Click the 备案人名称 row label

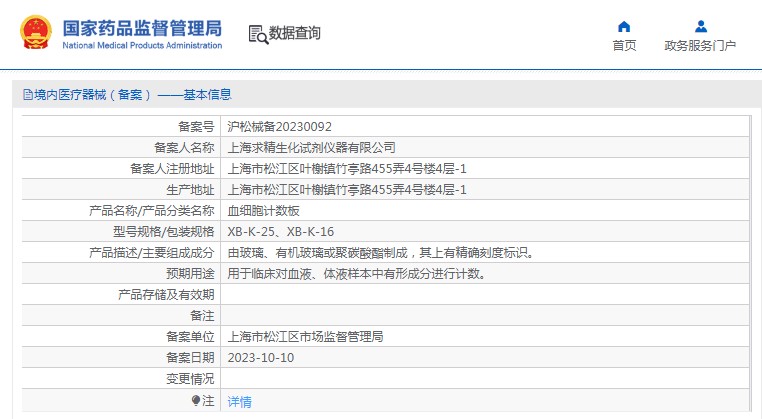(x=184, y=148)
